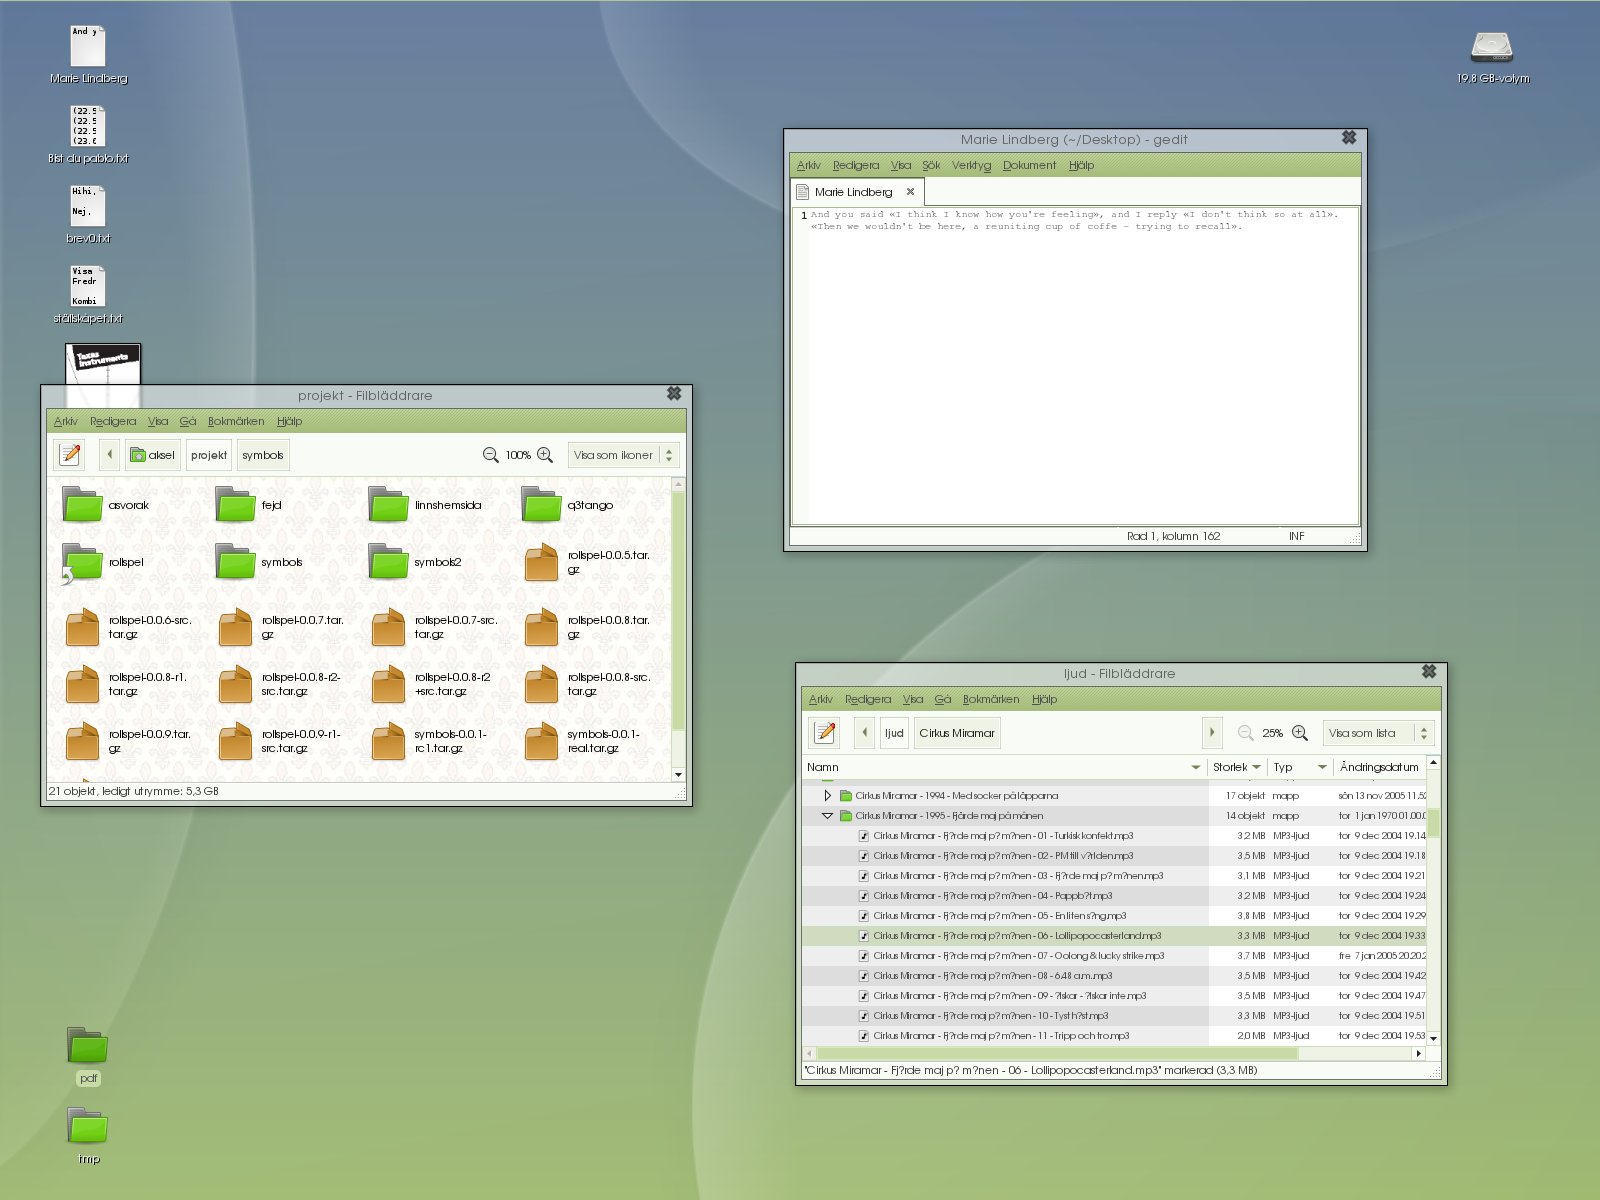Close the gedit window
Image resolution: width=1600 pixels, height=1200 pixels.
tap(1349, 138)
